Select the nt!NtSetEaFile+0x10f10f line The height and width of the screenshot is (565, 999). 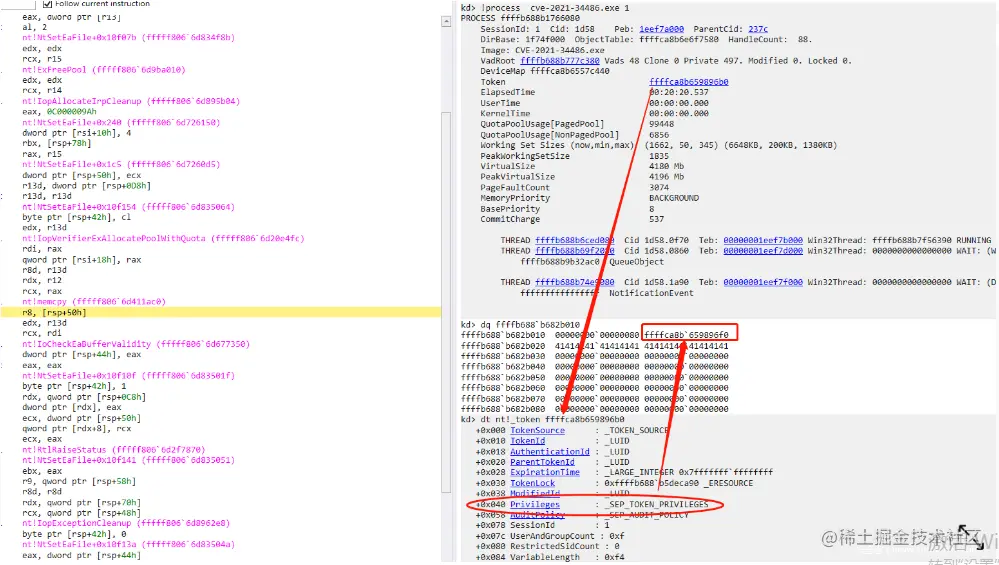(x=128, y=375)
